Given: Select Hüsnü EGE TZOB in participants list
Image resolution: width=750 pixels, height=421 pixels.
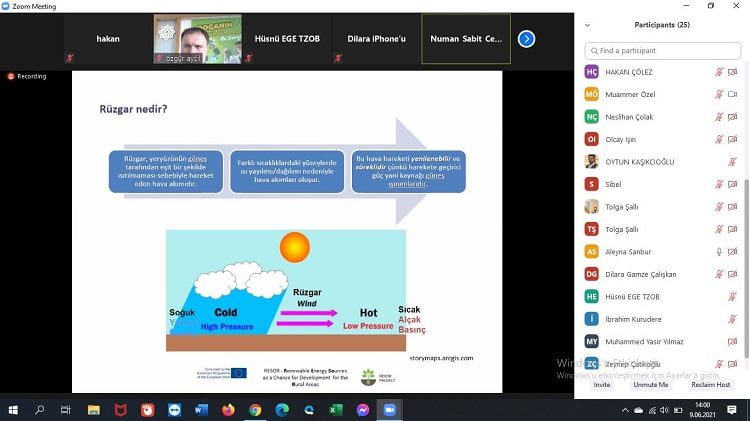Looking at the screenshot, I should pyautogui.click(x=640, y=296).
